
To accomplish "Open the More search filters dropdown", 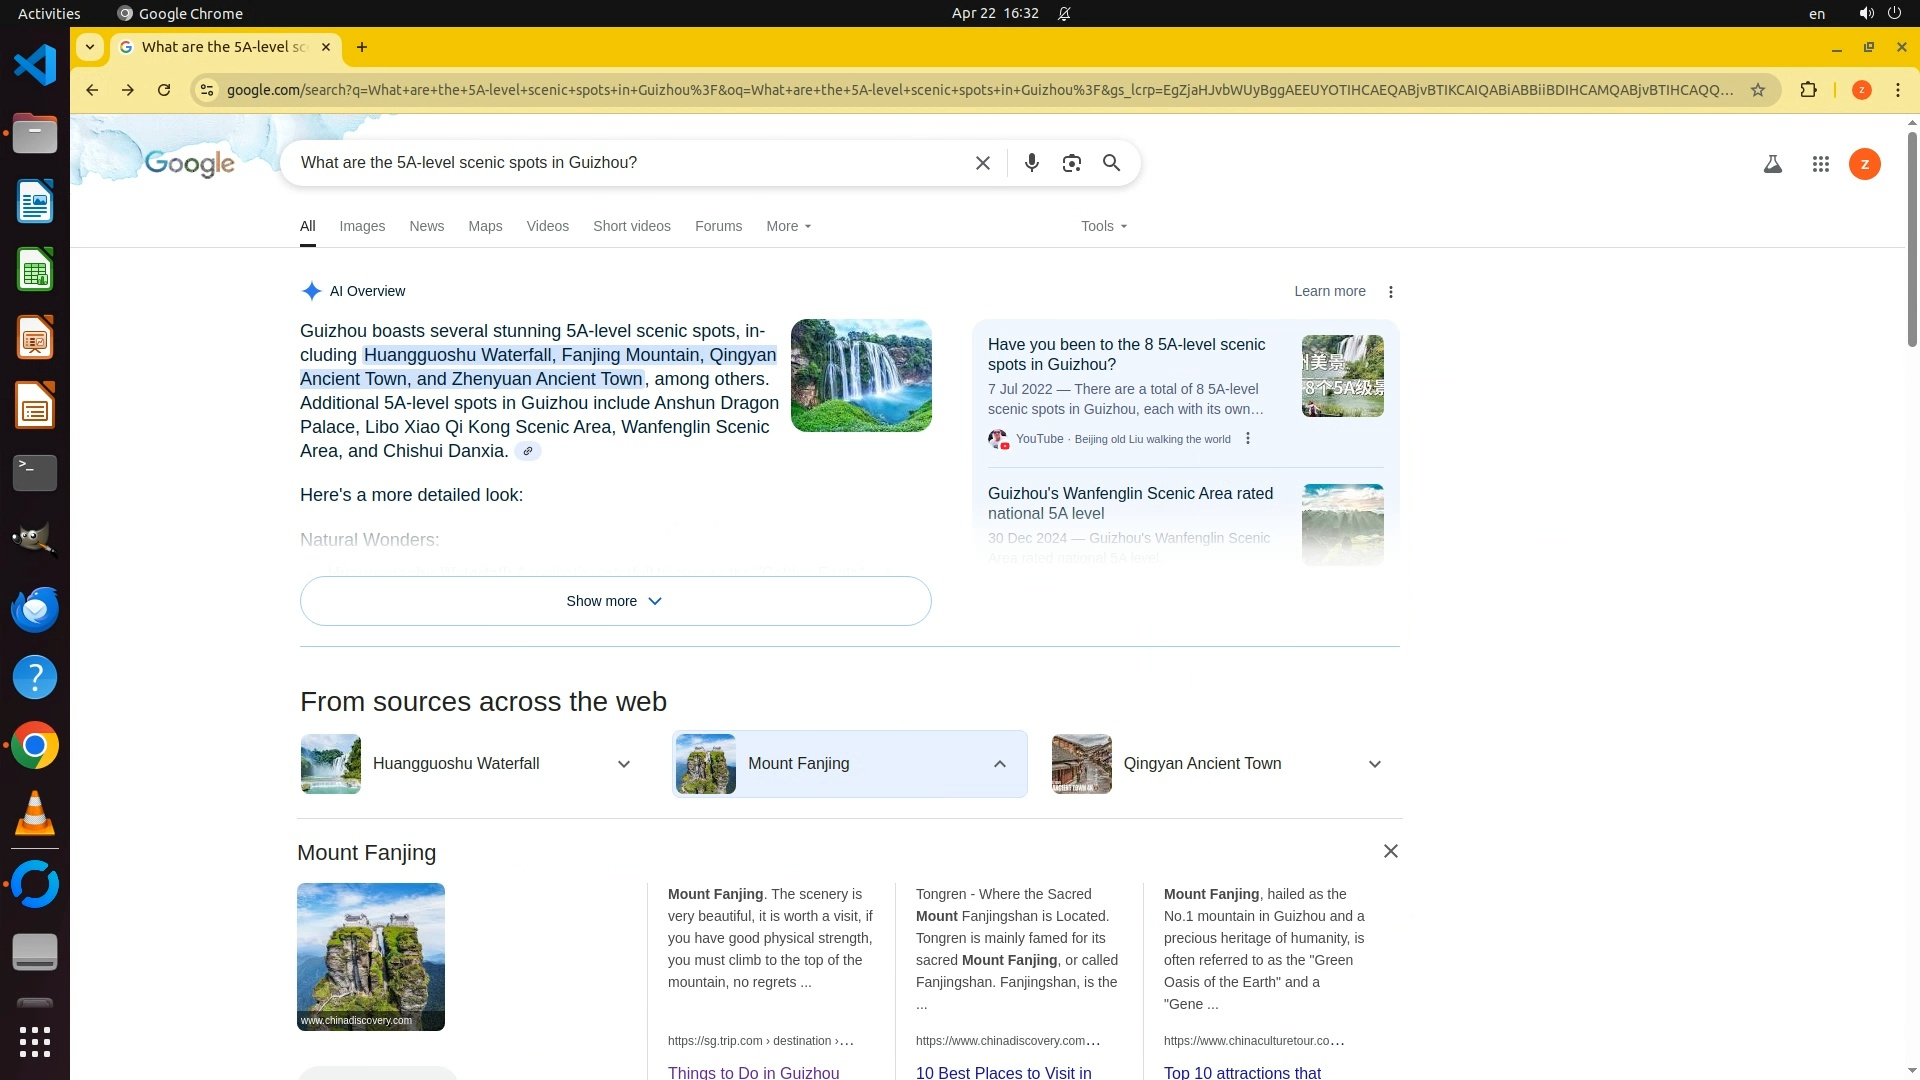I will [788, 226].
